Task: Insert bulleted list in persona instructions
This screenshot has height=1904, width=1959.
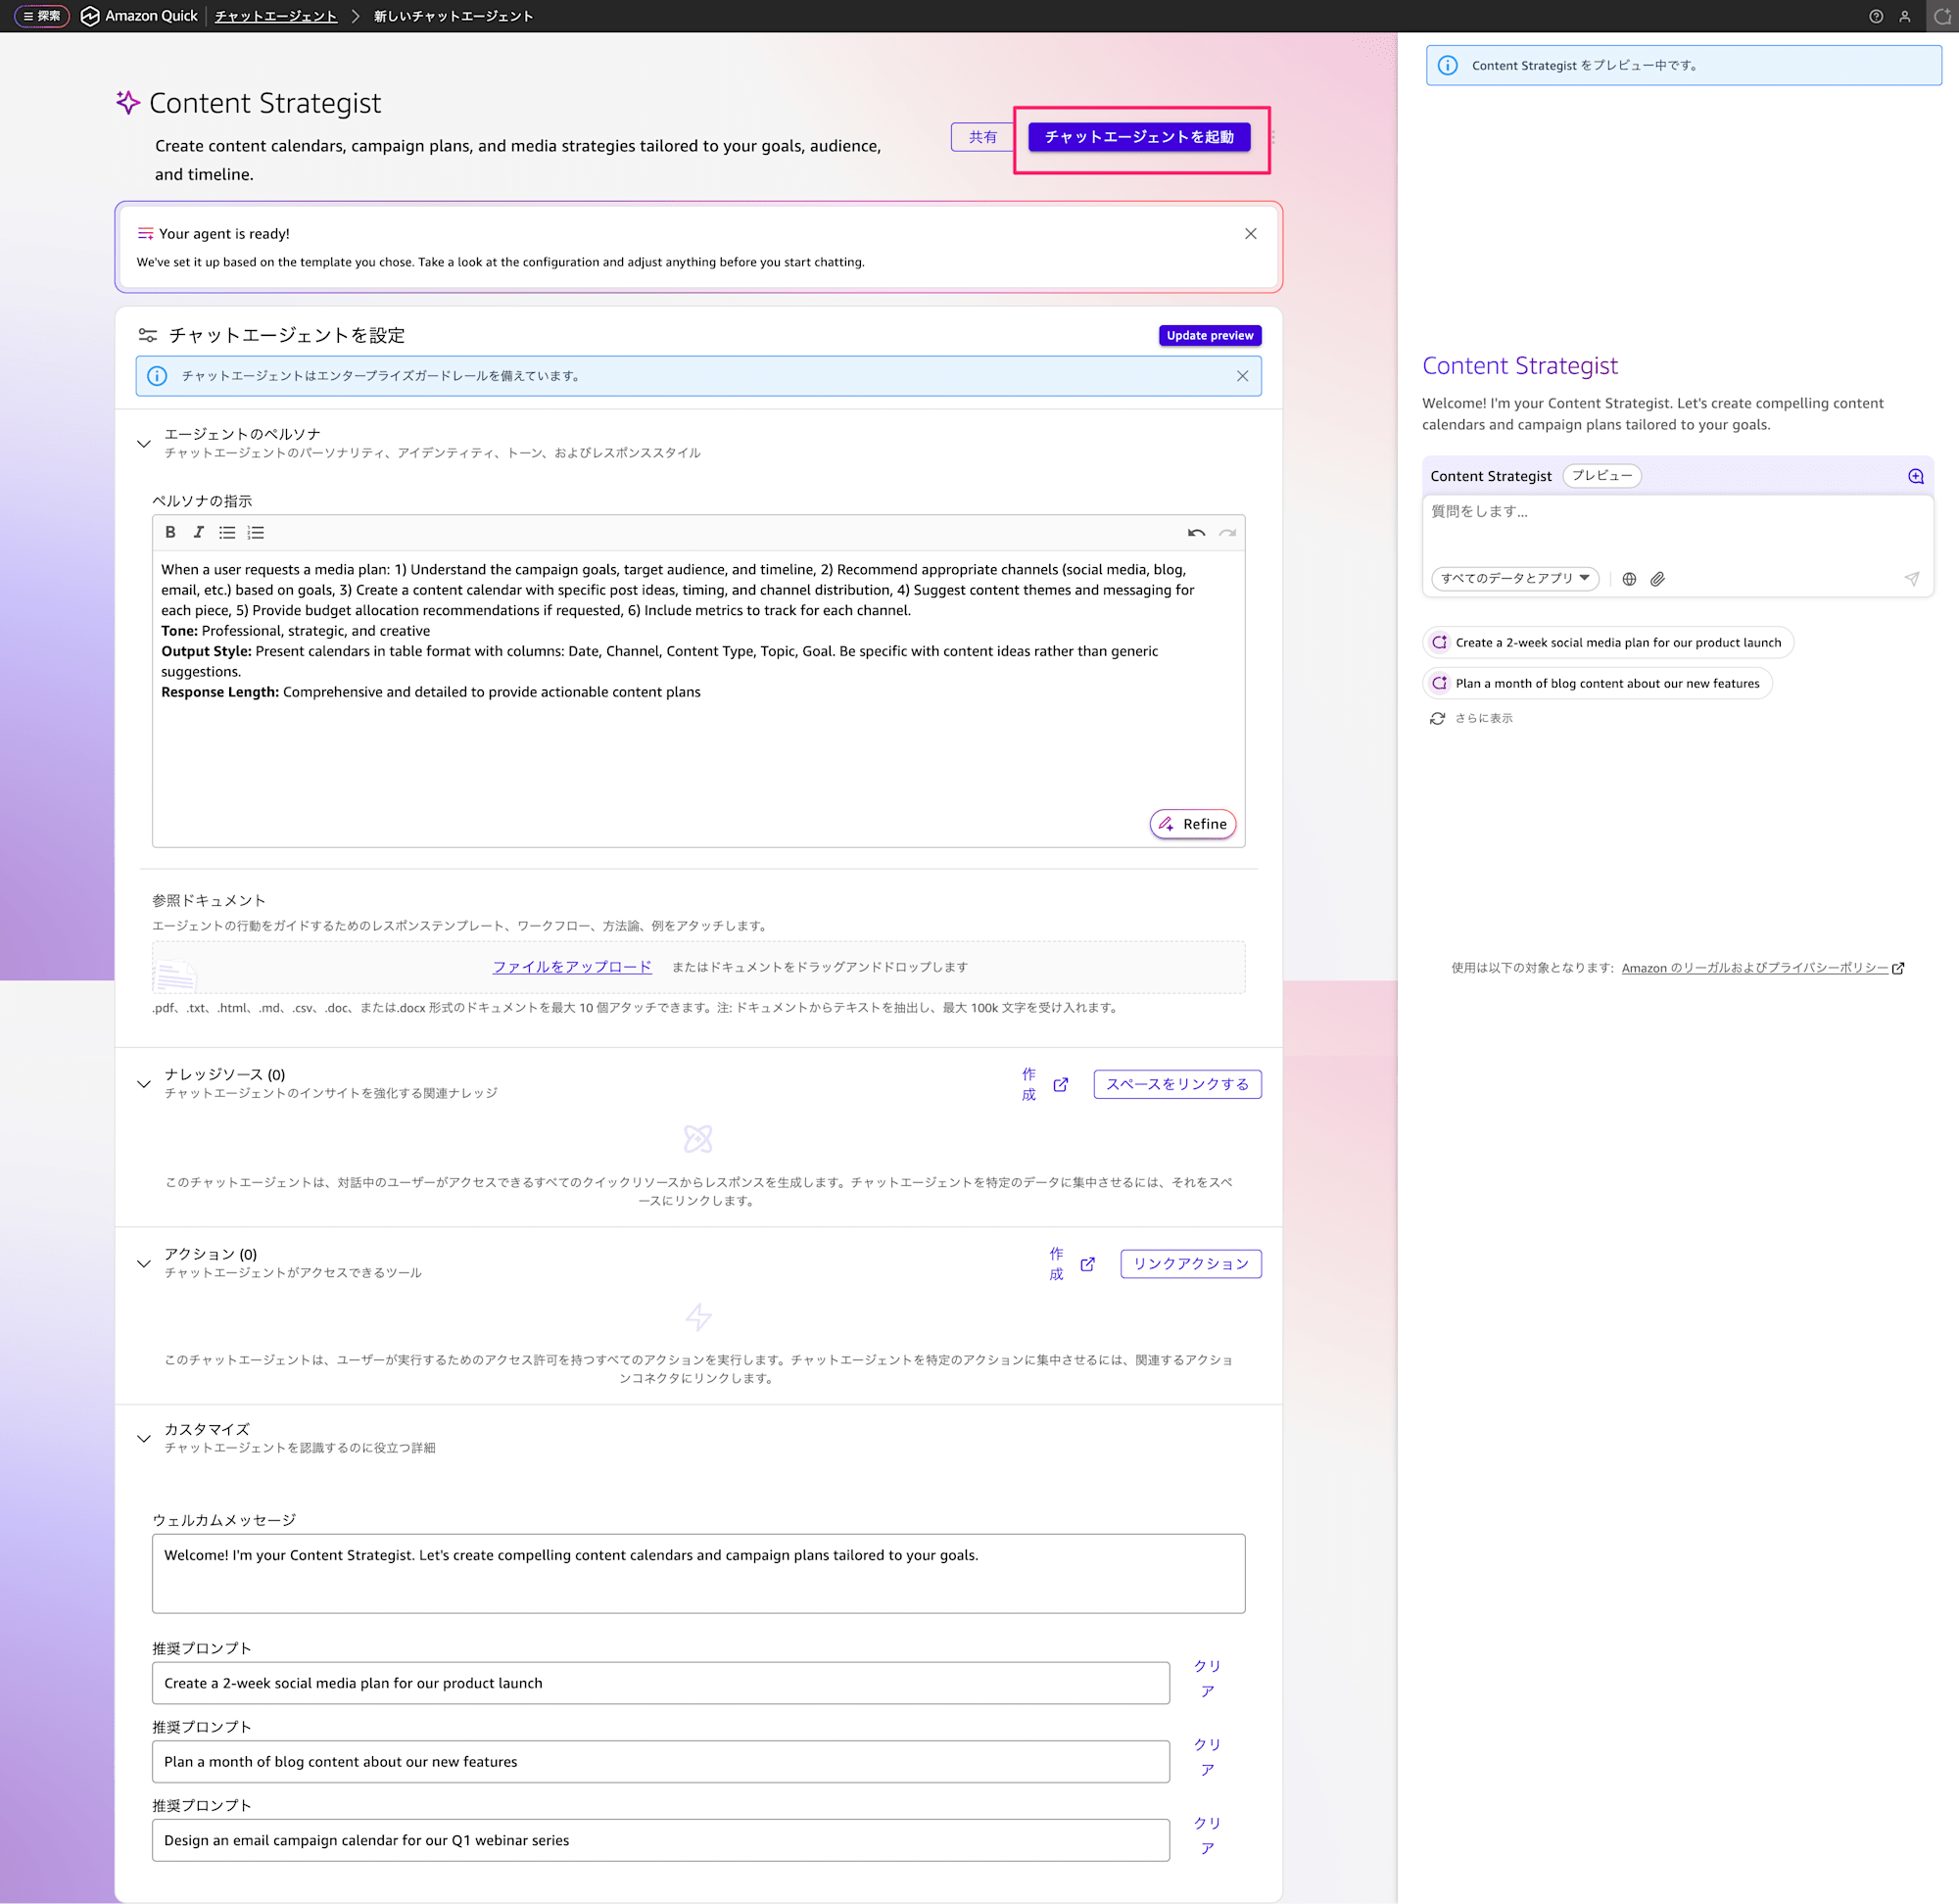Action: 227,532
